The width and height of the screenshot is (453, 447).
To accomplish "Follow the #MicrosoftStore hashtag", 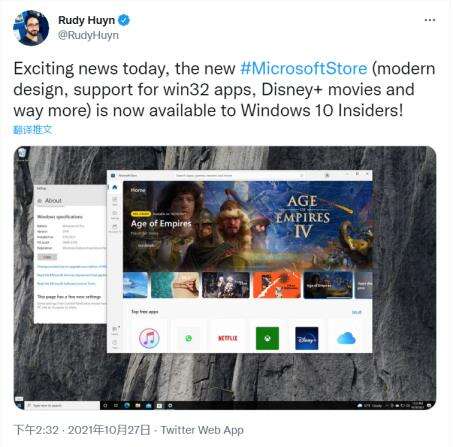I will tap(304, 69).
